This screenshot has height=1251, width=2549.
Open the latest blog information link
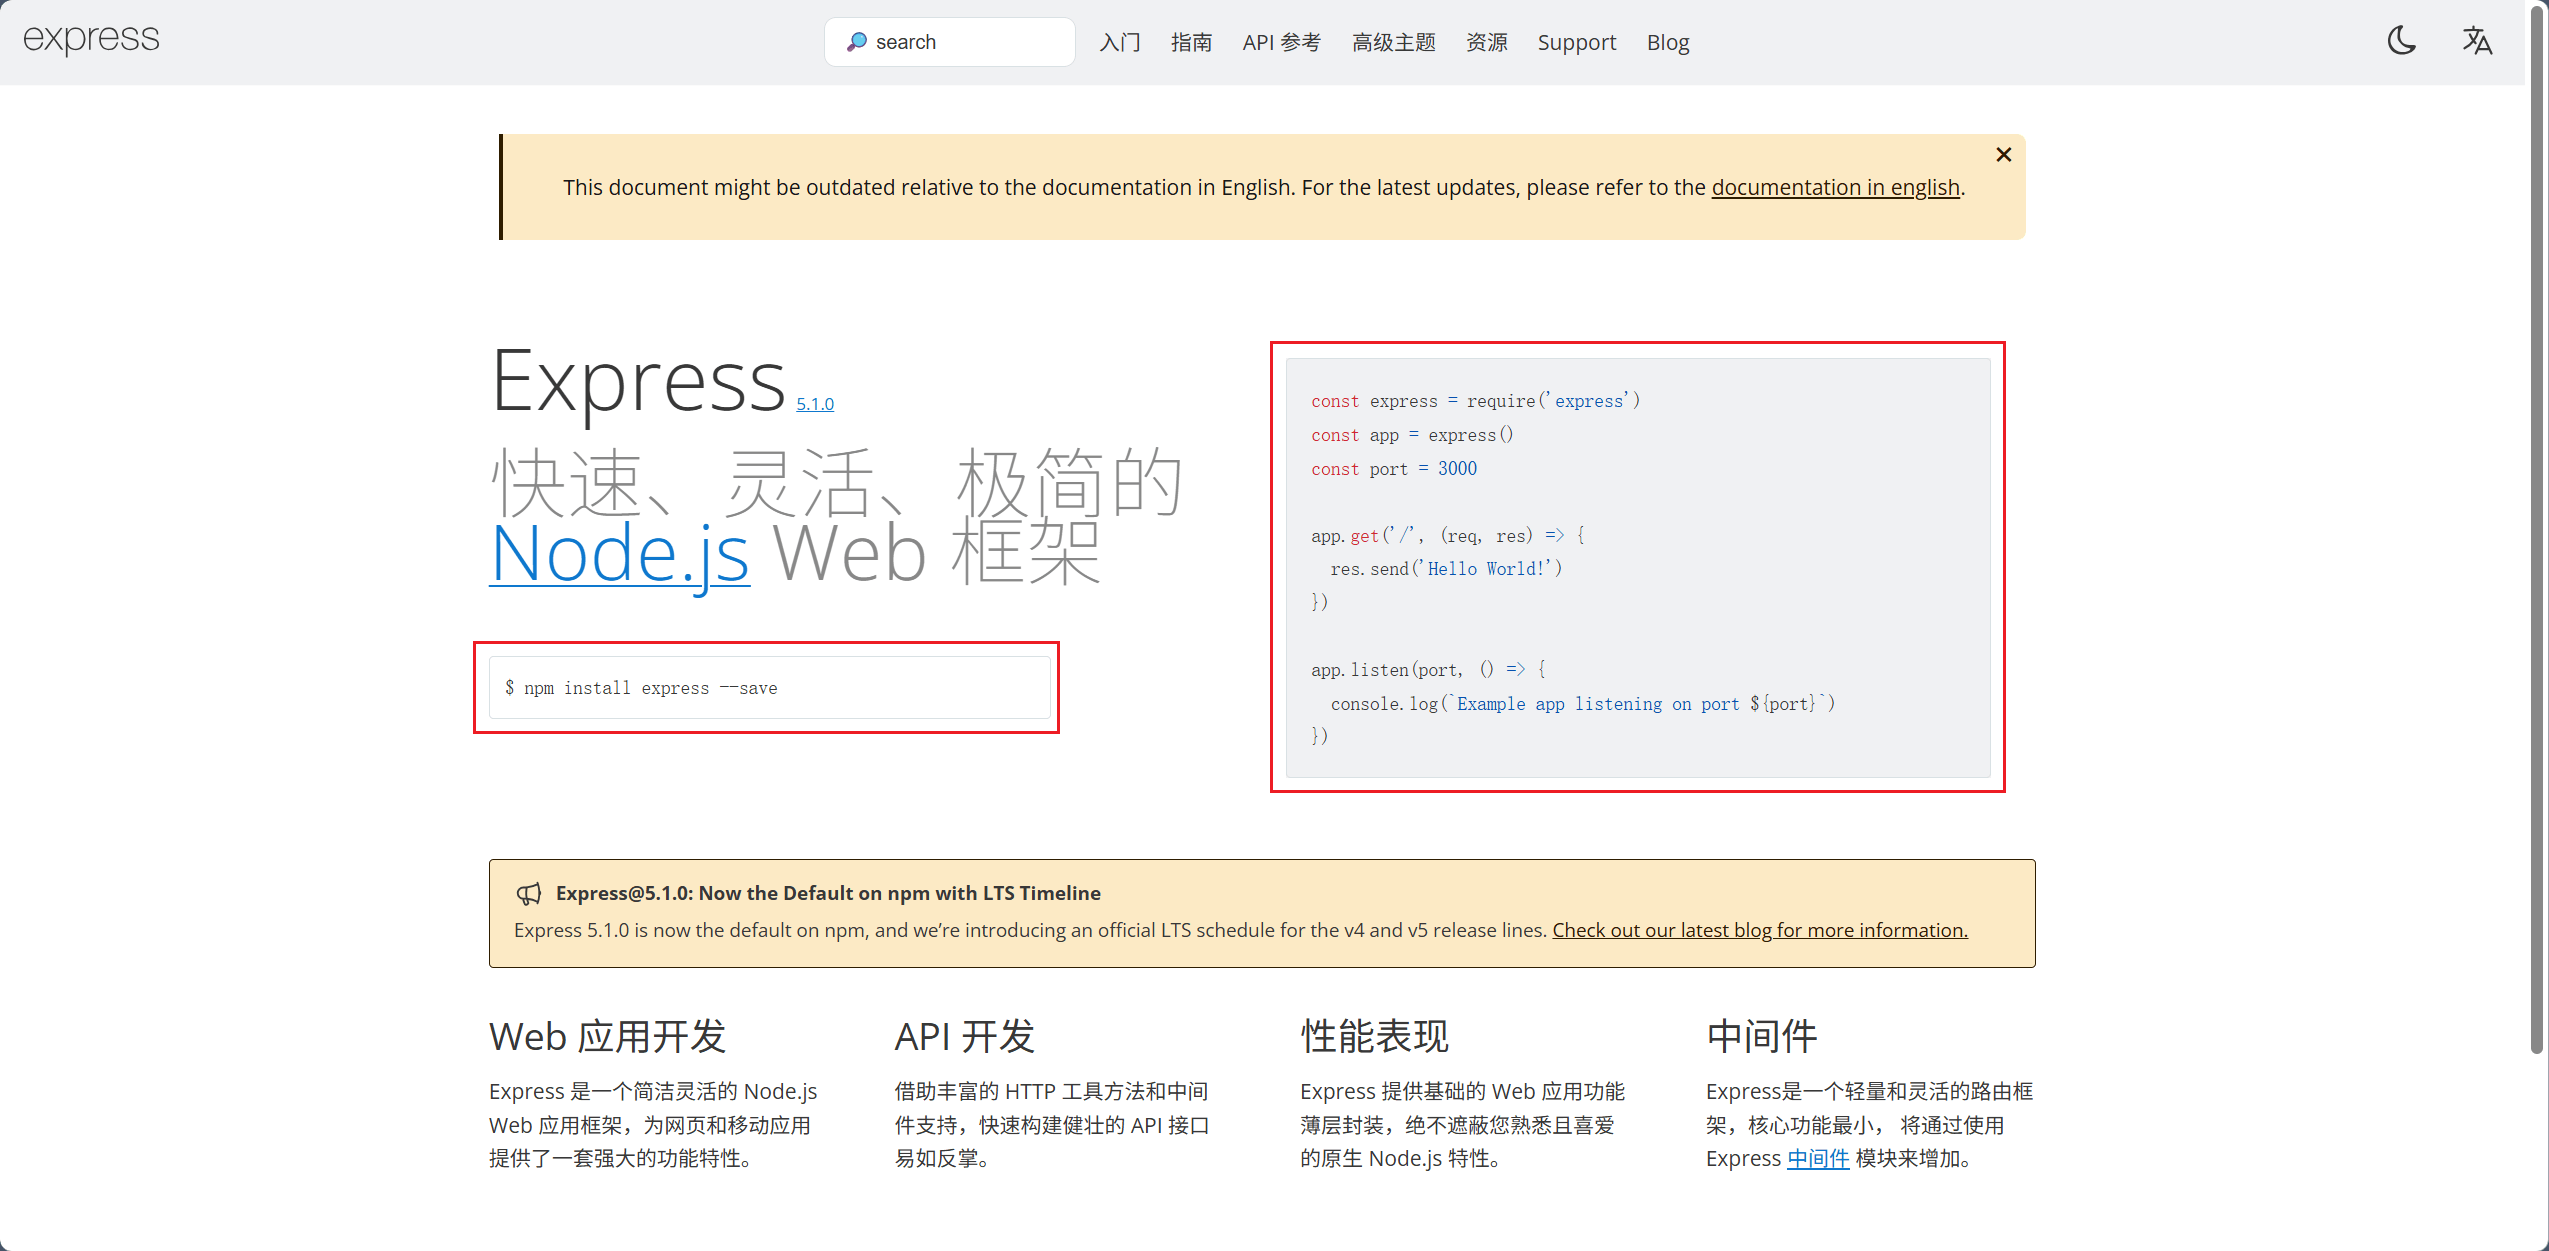1759,930
